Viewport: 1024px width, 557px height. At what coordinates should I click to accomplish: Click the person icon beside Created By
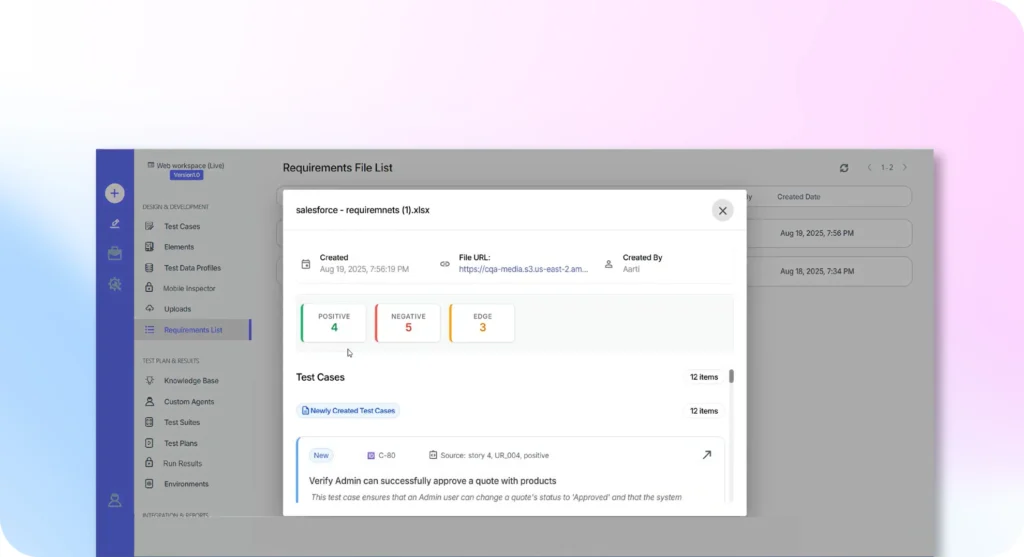[x=609, y=264]
